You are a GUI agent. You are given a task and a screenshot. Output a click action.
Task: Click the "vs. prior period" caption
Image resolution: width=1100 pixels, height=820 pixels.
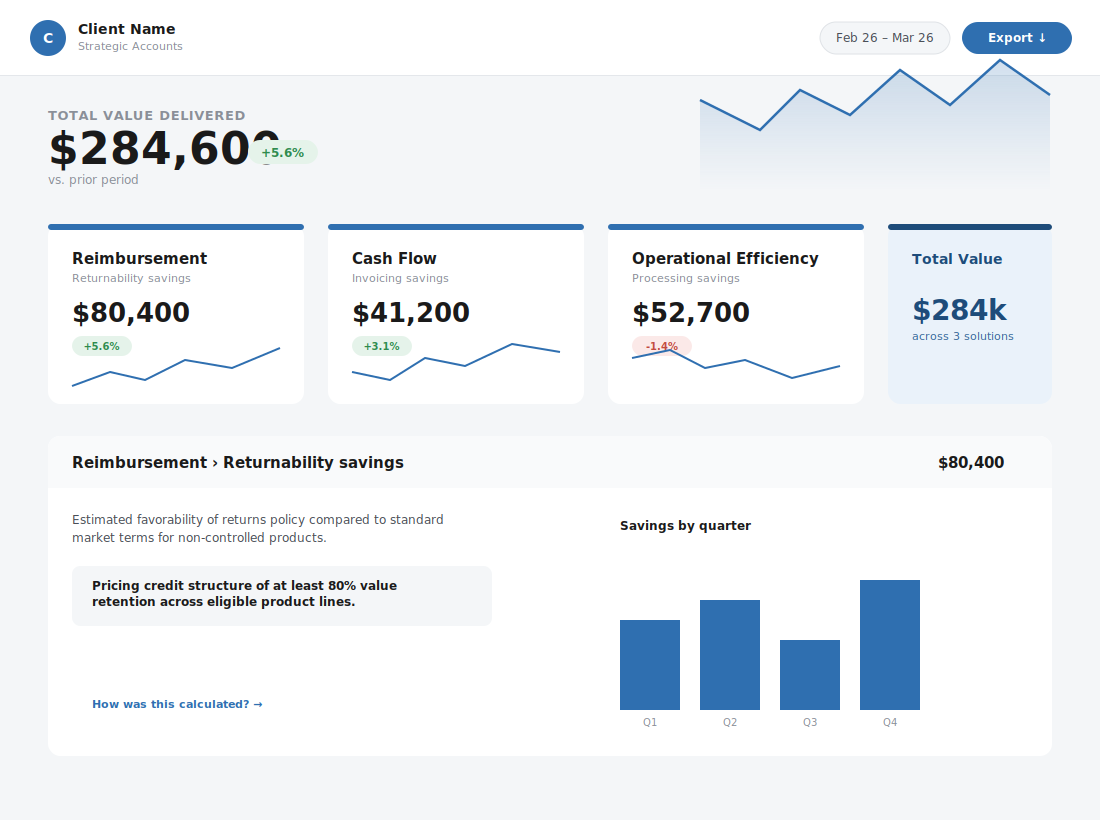[x=93, y=180]
